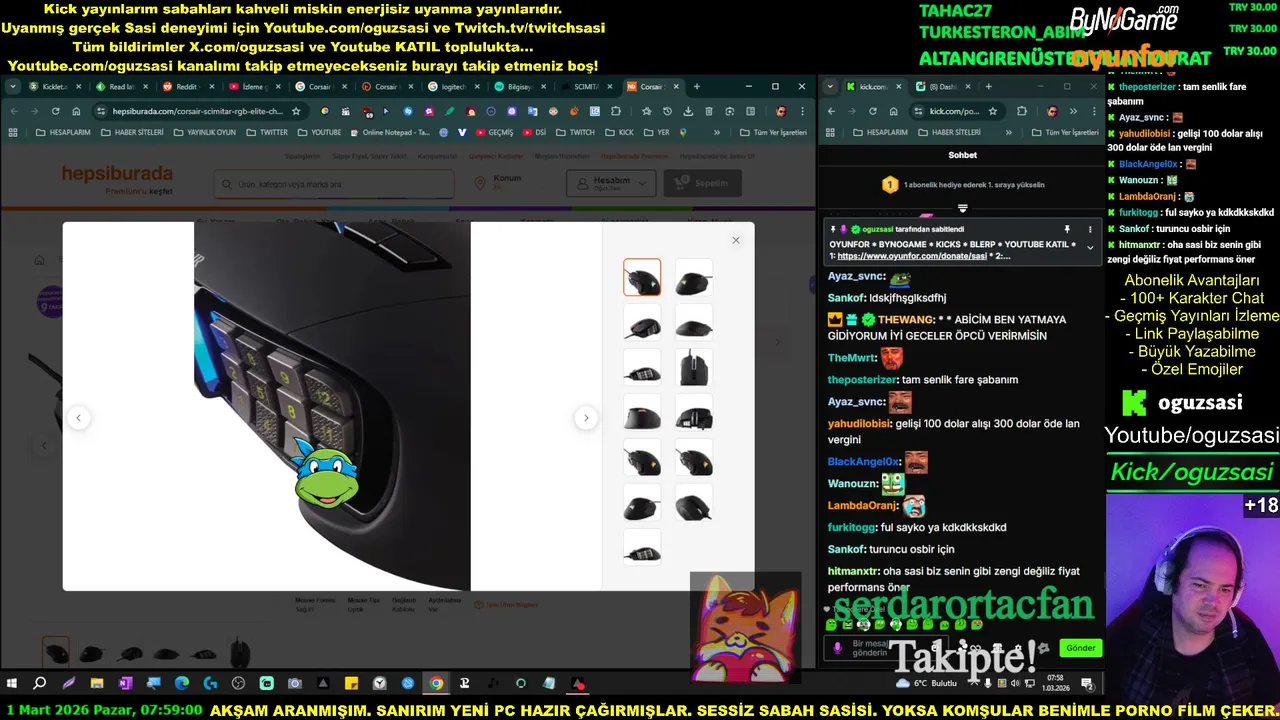1280x720 pixels.
Task: Open File Explorer from taskbar
Action: [x=97, y=684]
